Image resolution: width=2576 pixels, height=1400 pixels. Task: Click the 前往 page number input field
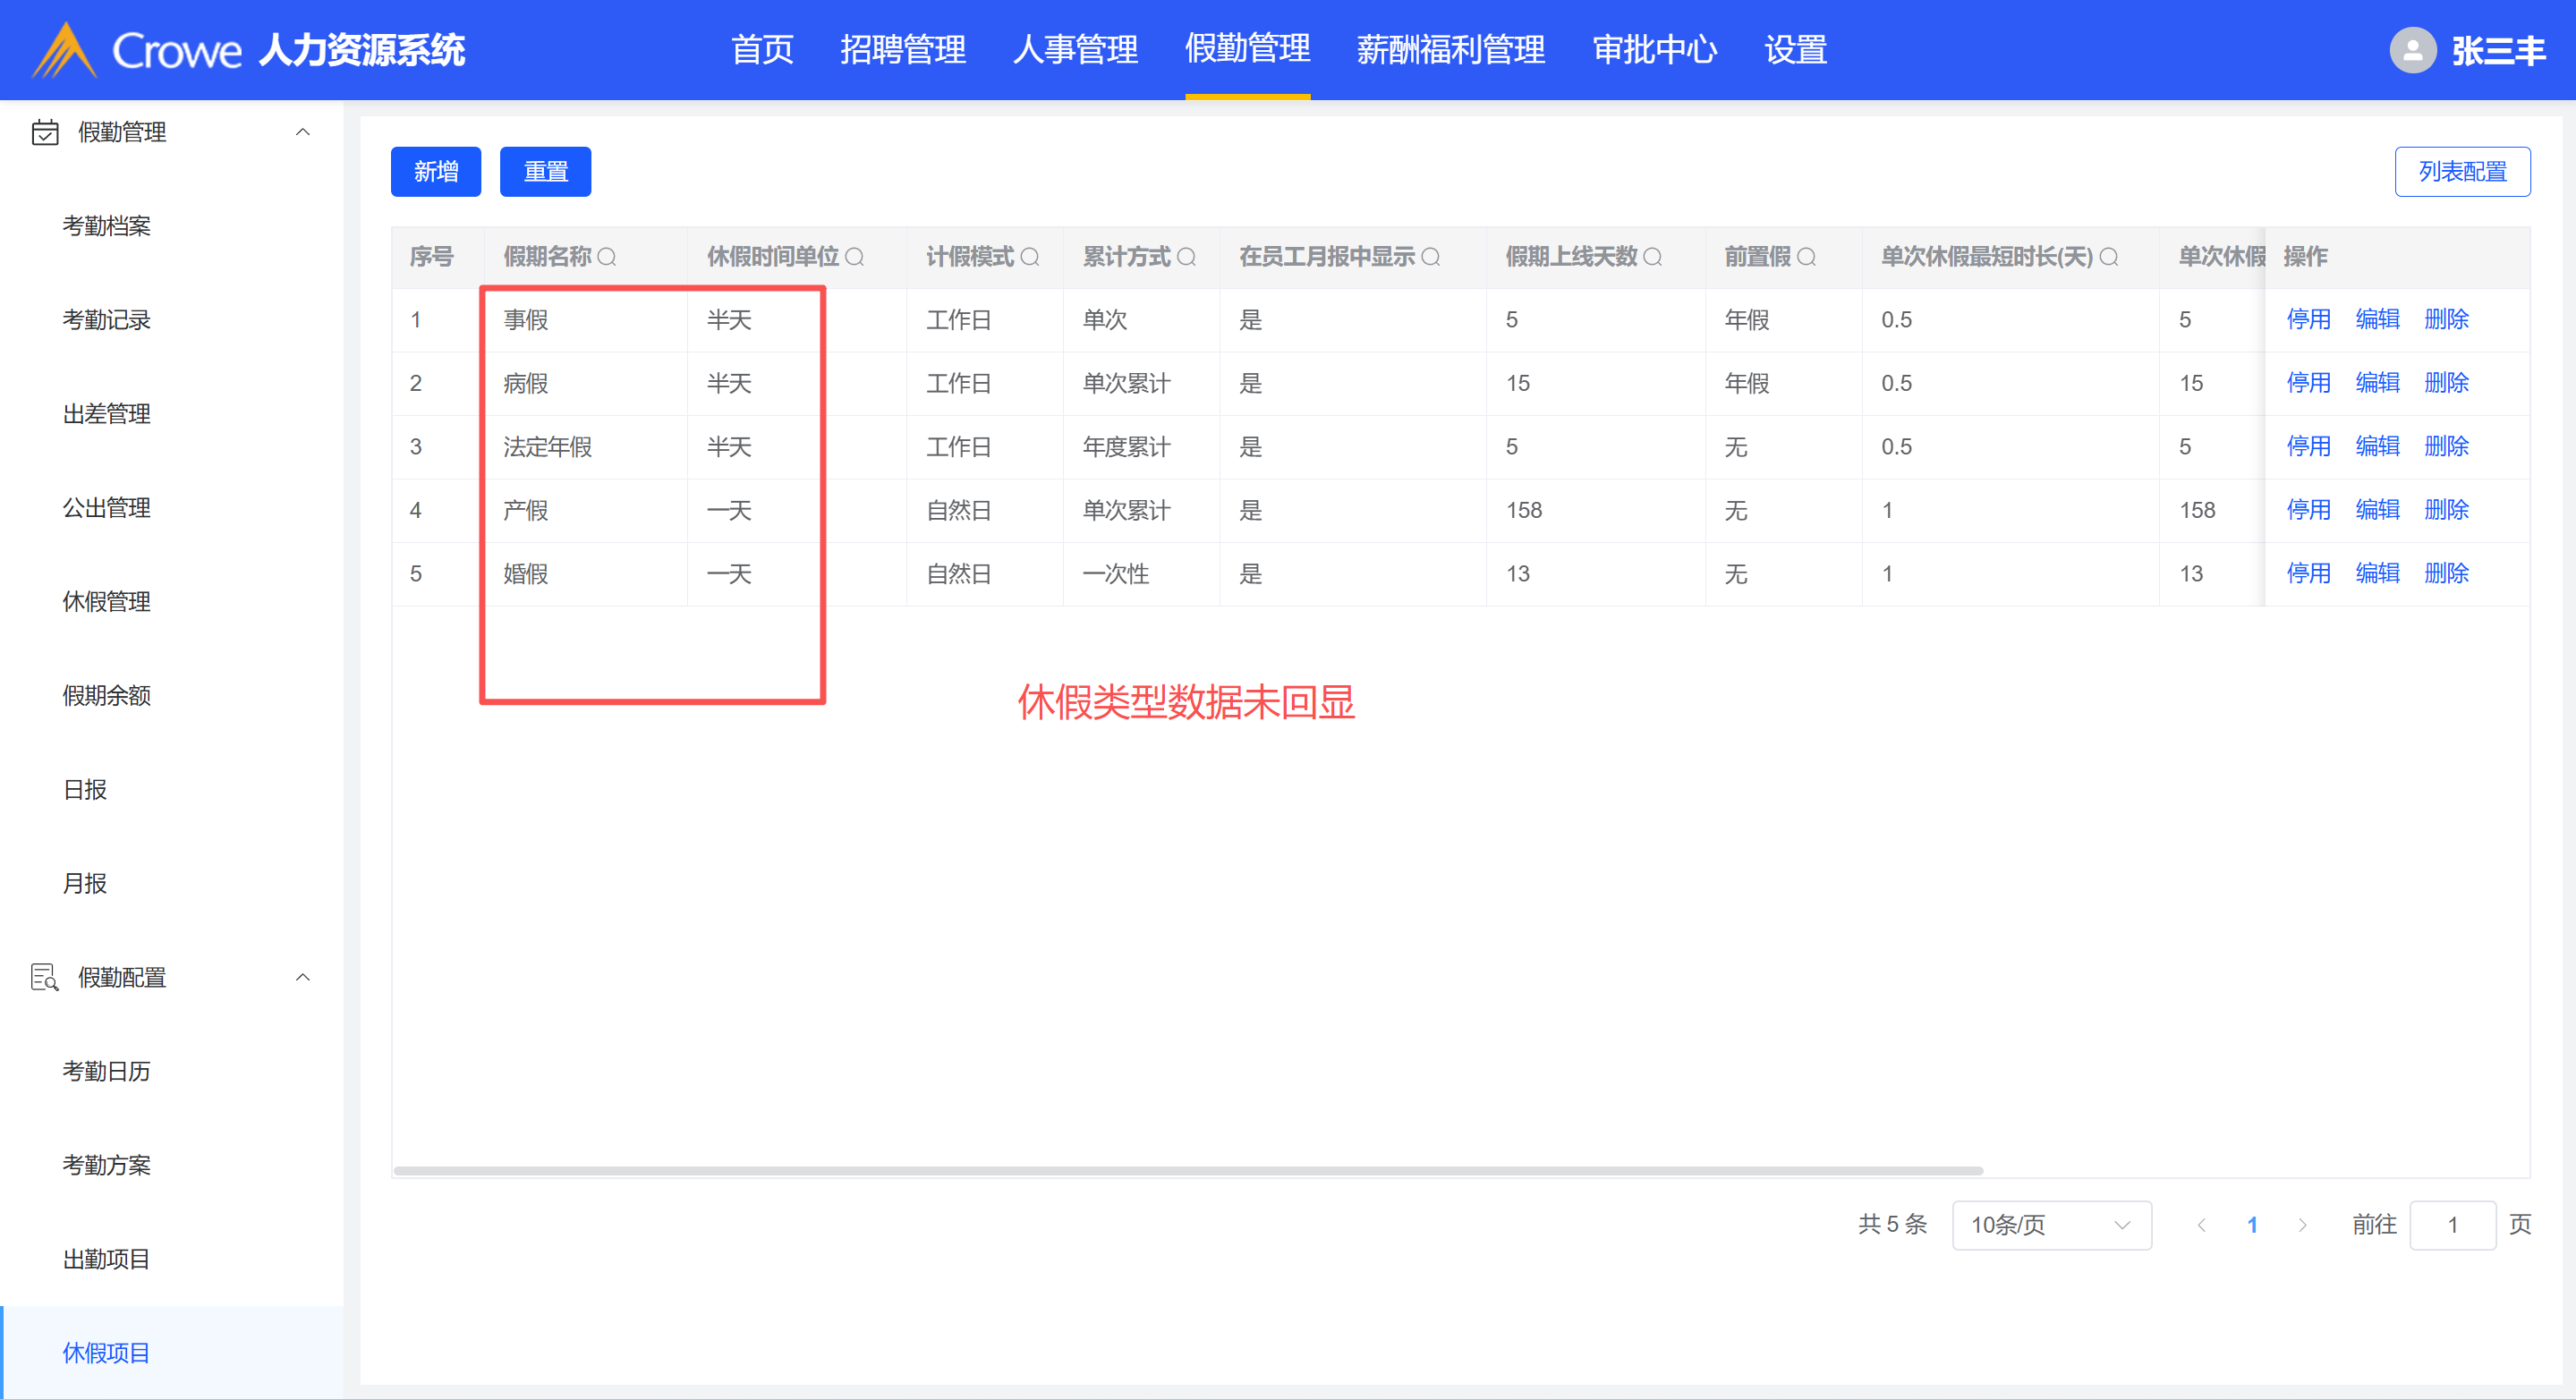click(x=2452, y=1225)
